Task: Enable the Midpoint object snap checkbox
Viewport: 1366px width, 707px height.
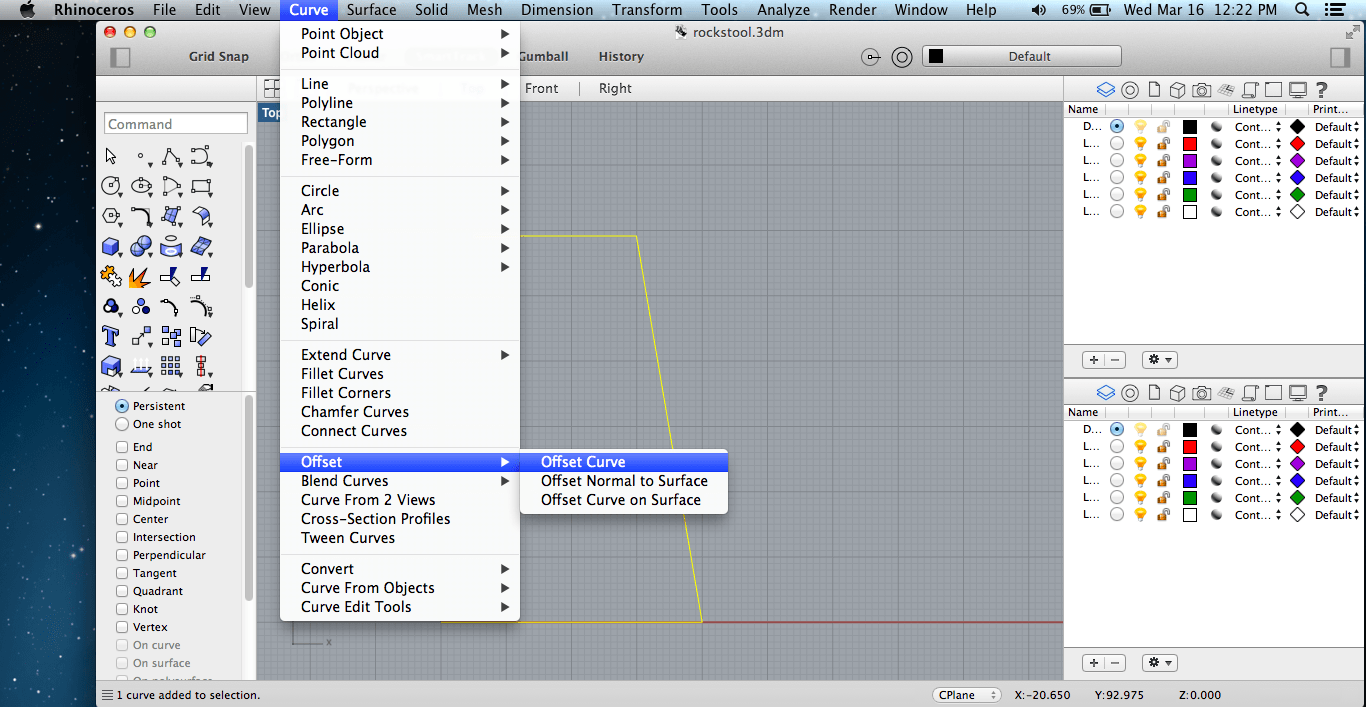Action: pyautogui.click(x=122, y=501)
